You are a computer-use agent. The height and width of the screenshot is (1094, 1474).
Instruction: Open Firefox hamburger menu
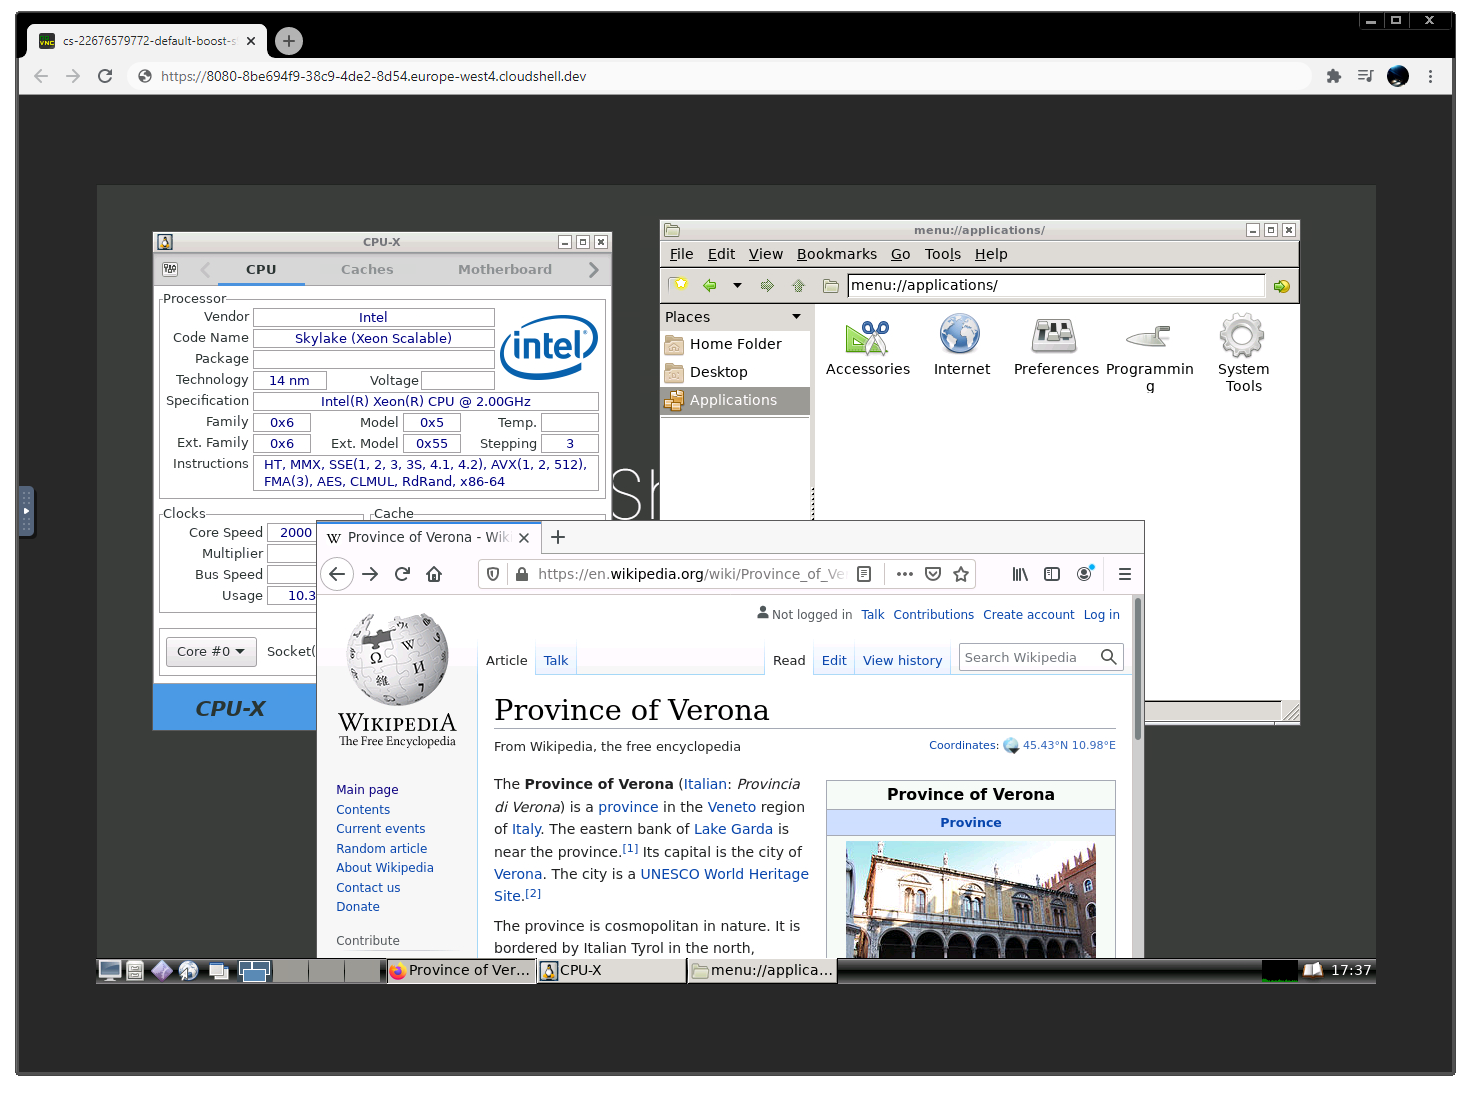click(1125, 574)
